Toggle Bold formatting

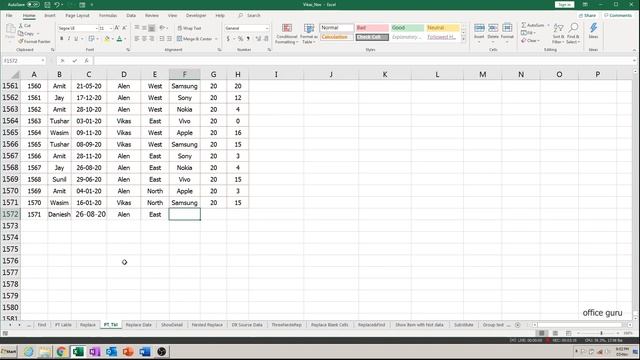click(x=62, y=39)
